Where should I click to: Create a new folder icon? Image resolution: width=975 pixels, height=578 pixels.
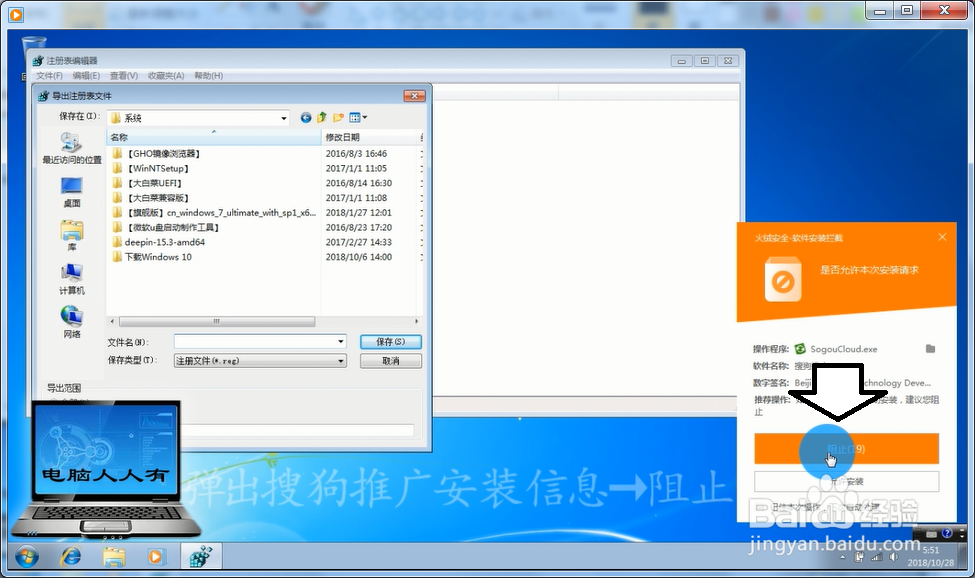(x=338, y=117)
